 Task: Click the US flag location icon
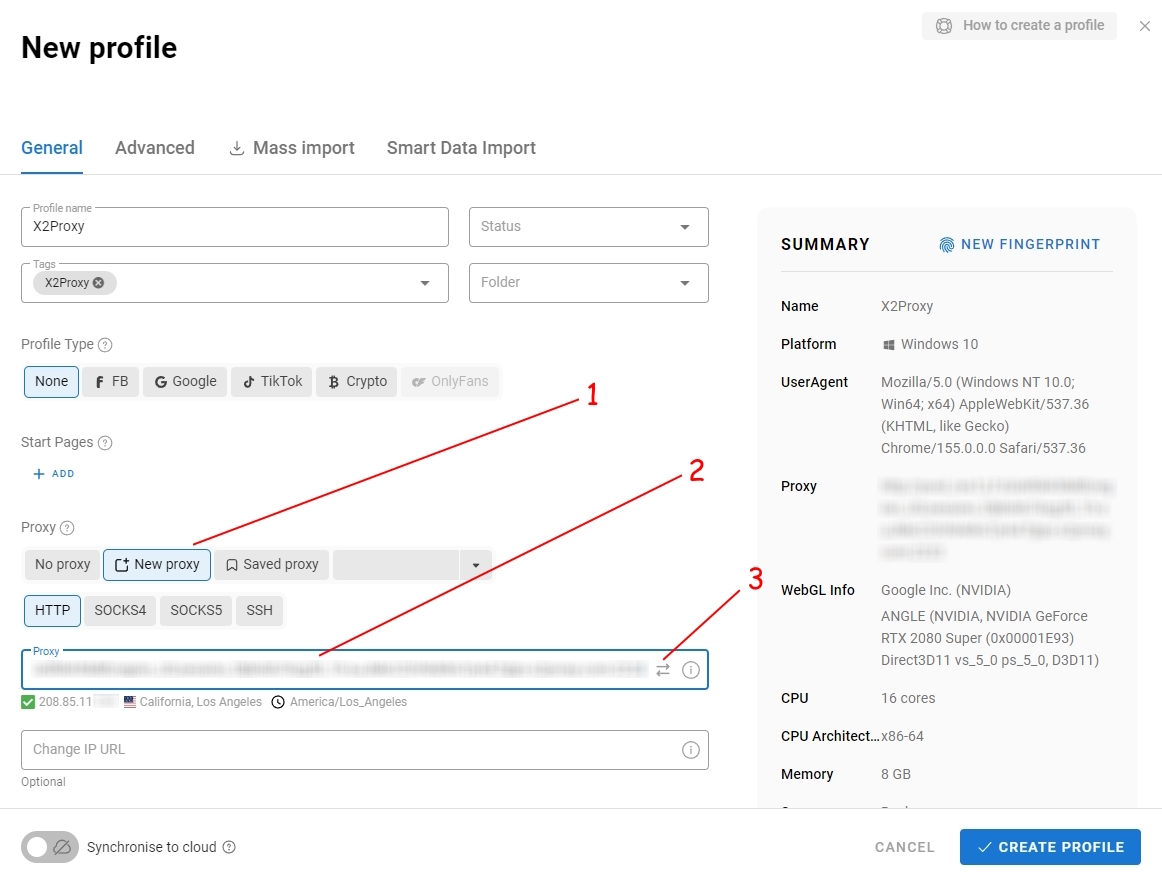pyautogui.click(x=130, y=702)
